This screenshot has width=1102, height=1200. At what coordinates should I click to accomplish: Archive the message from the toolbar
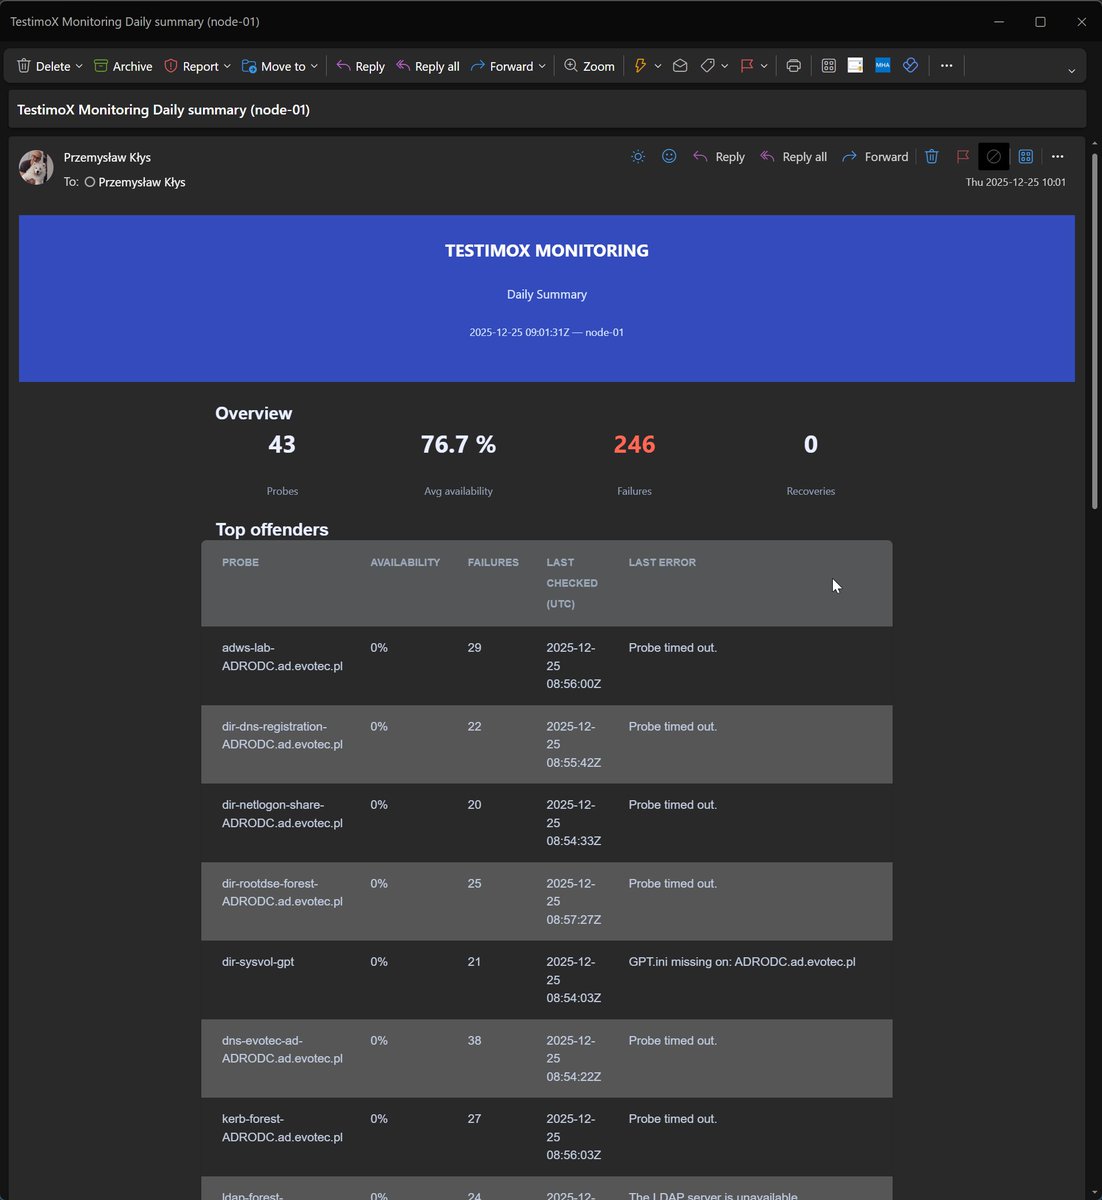pyautogui.click(x=123, y=66)
